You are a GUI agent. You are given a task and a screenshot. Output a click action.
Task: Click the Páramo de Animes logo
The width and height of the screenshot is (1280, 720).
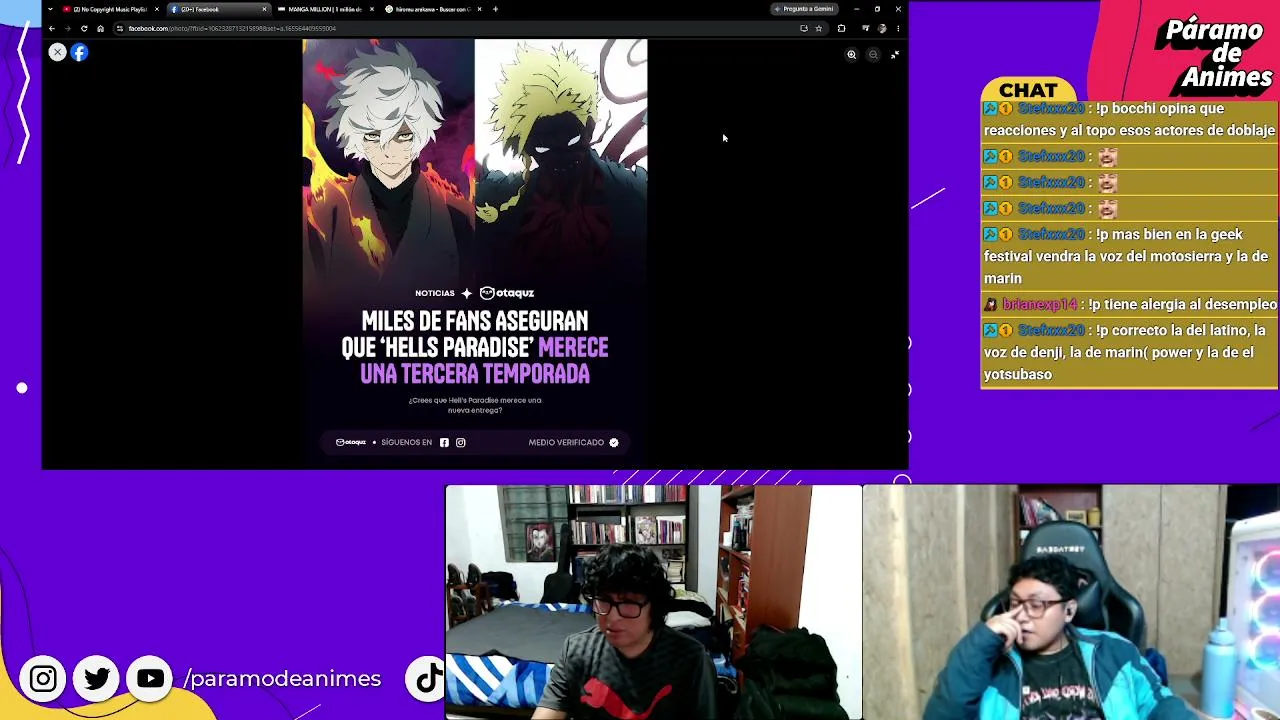[x=1215, y=55]
